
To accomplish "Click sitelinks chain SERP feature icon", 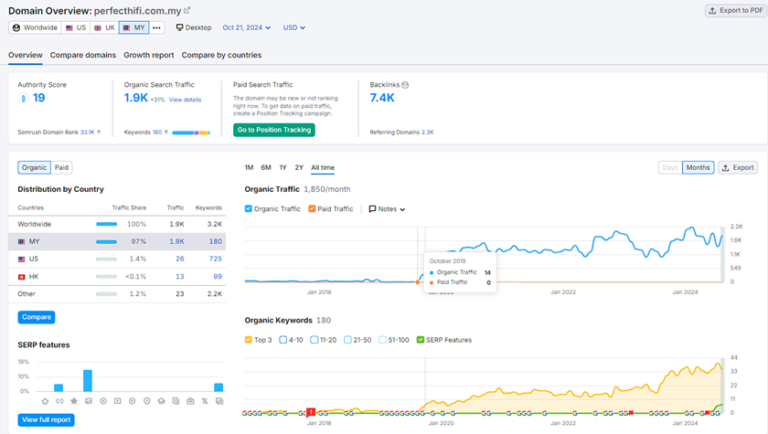I will tap(59, 401).
